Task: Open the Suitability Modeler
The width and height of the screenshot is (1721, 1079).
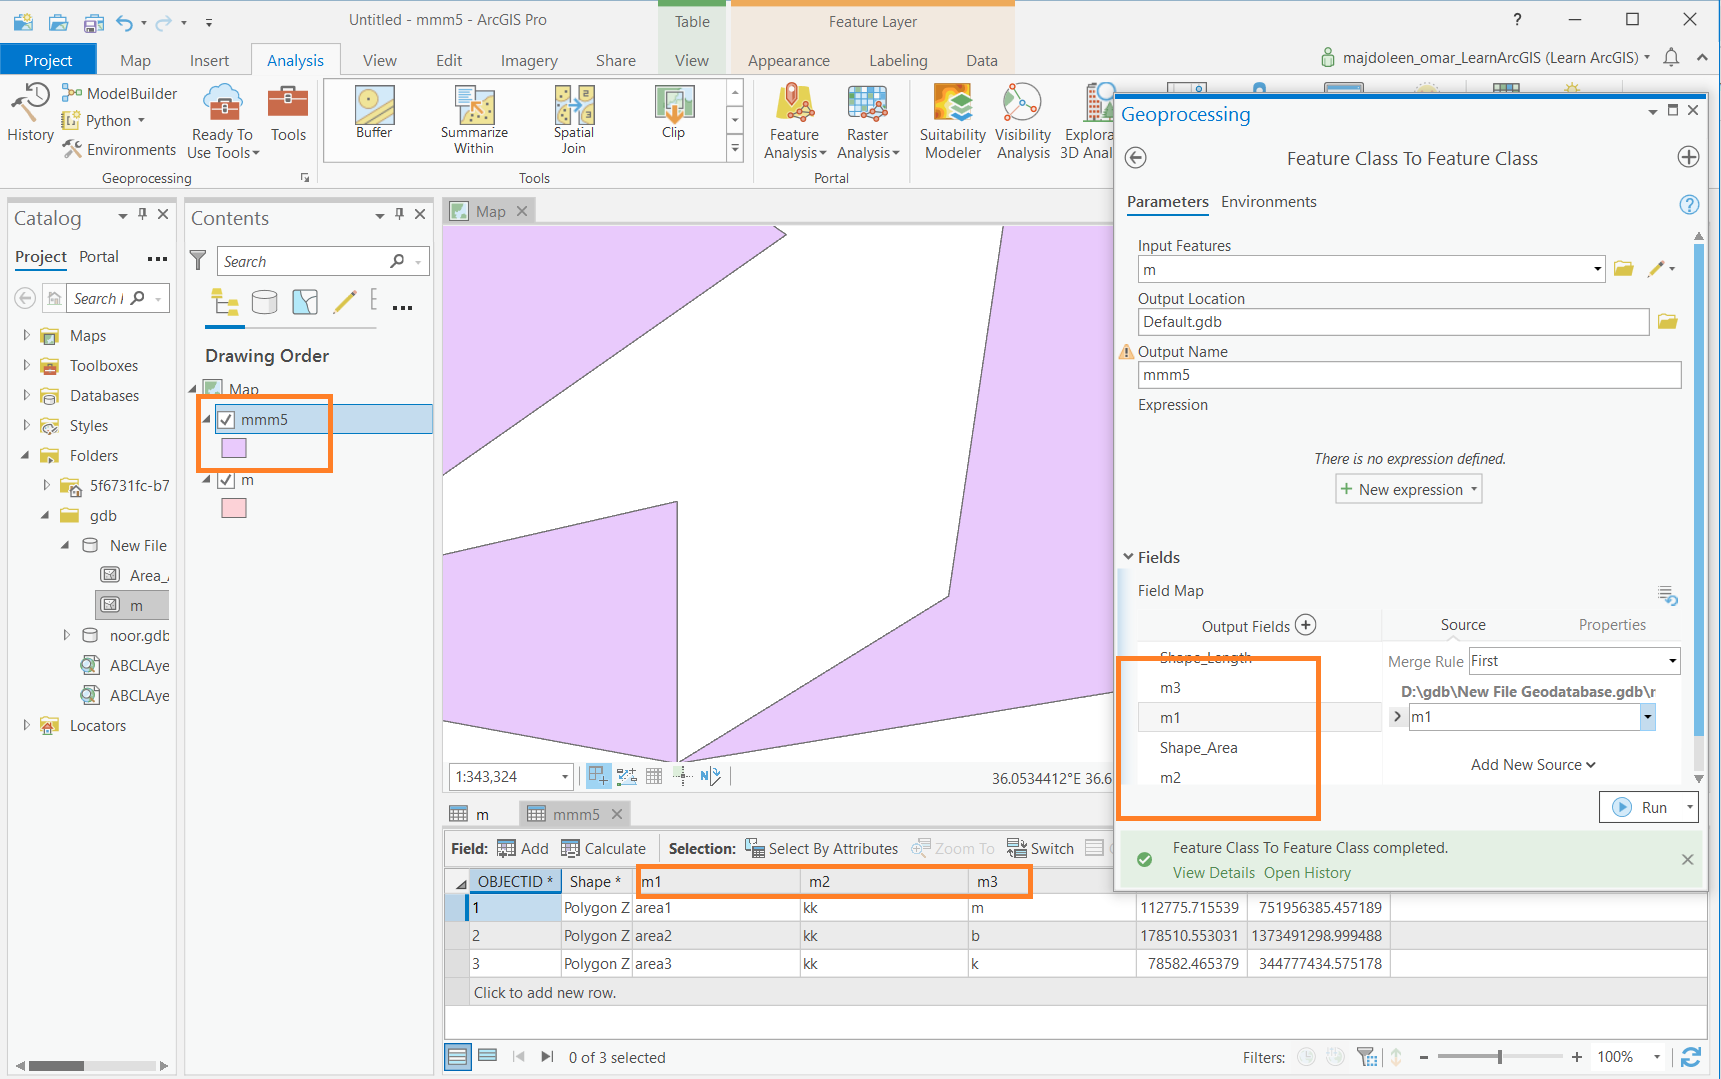Action: (x=951, y=120)
